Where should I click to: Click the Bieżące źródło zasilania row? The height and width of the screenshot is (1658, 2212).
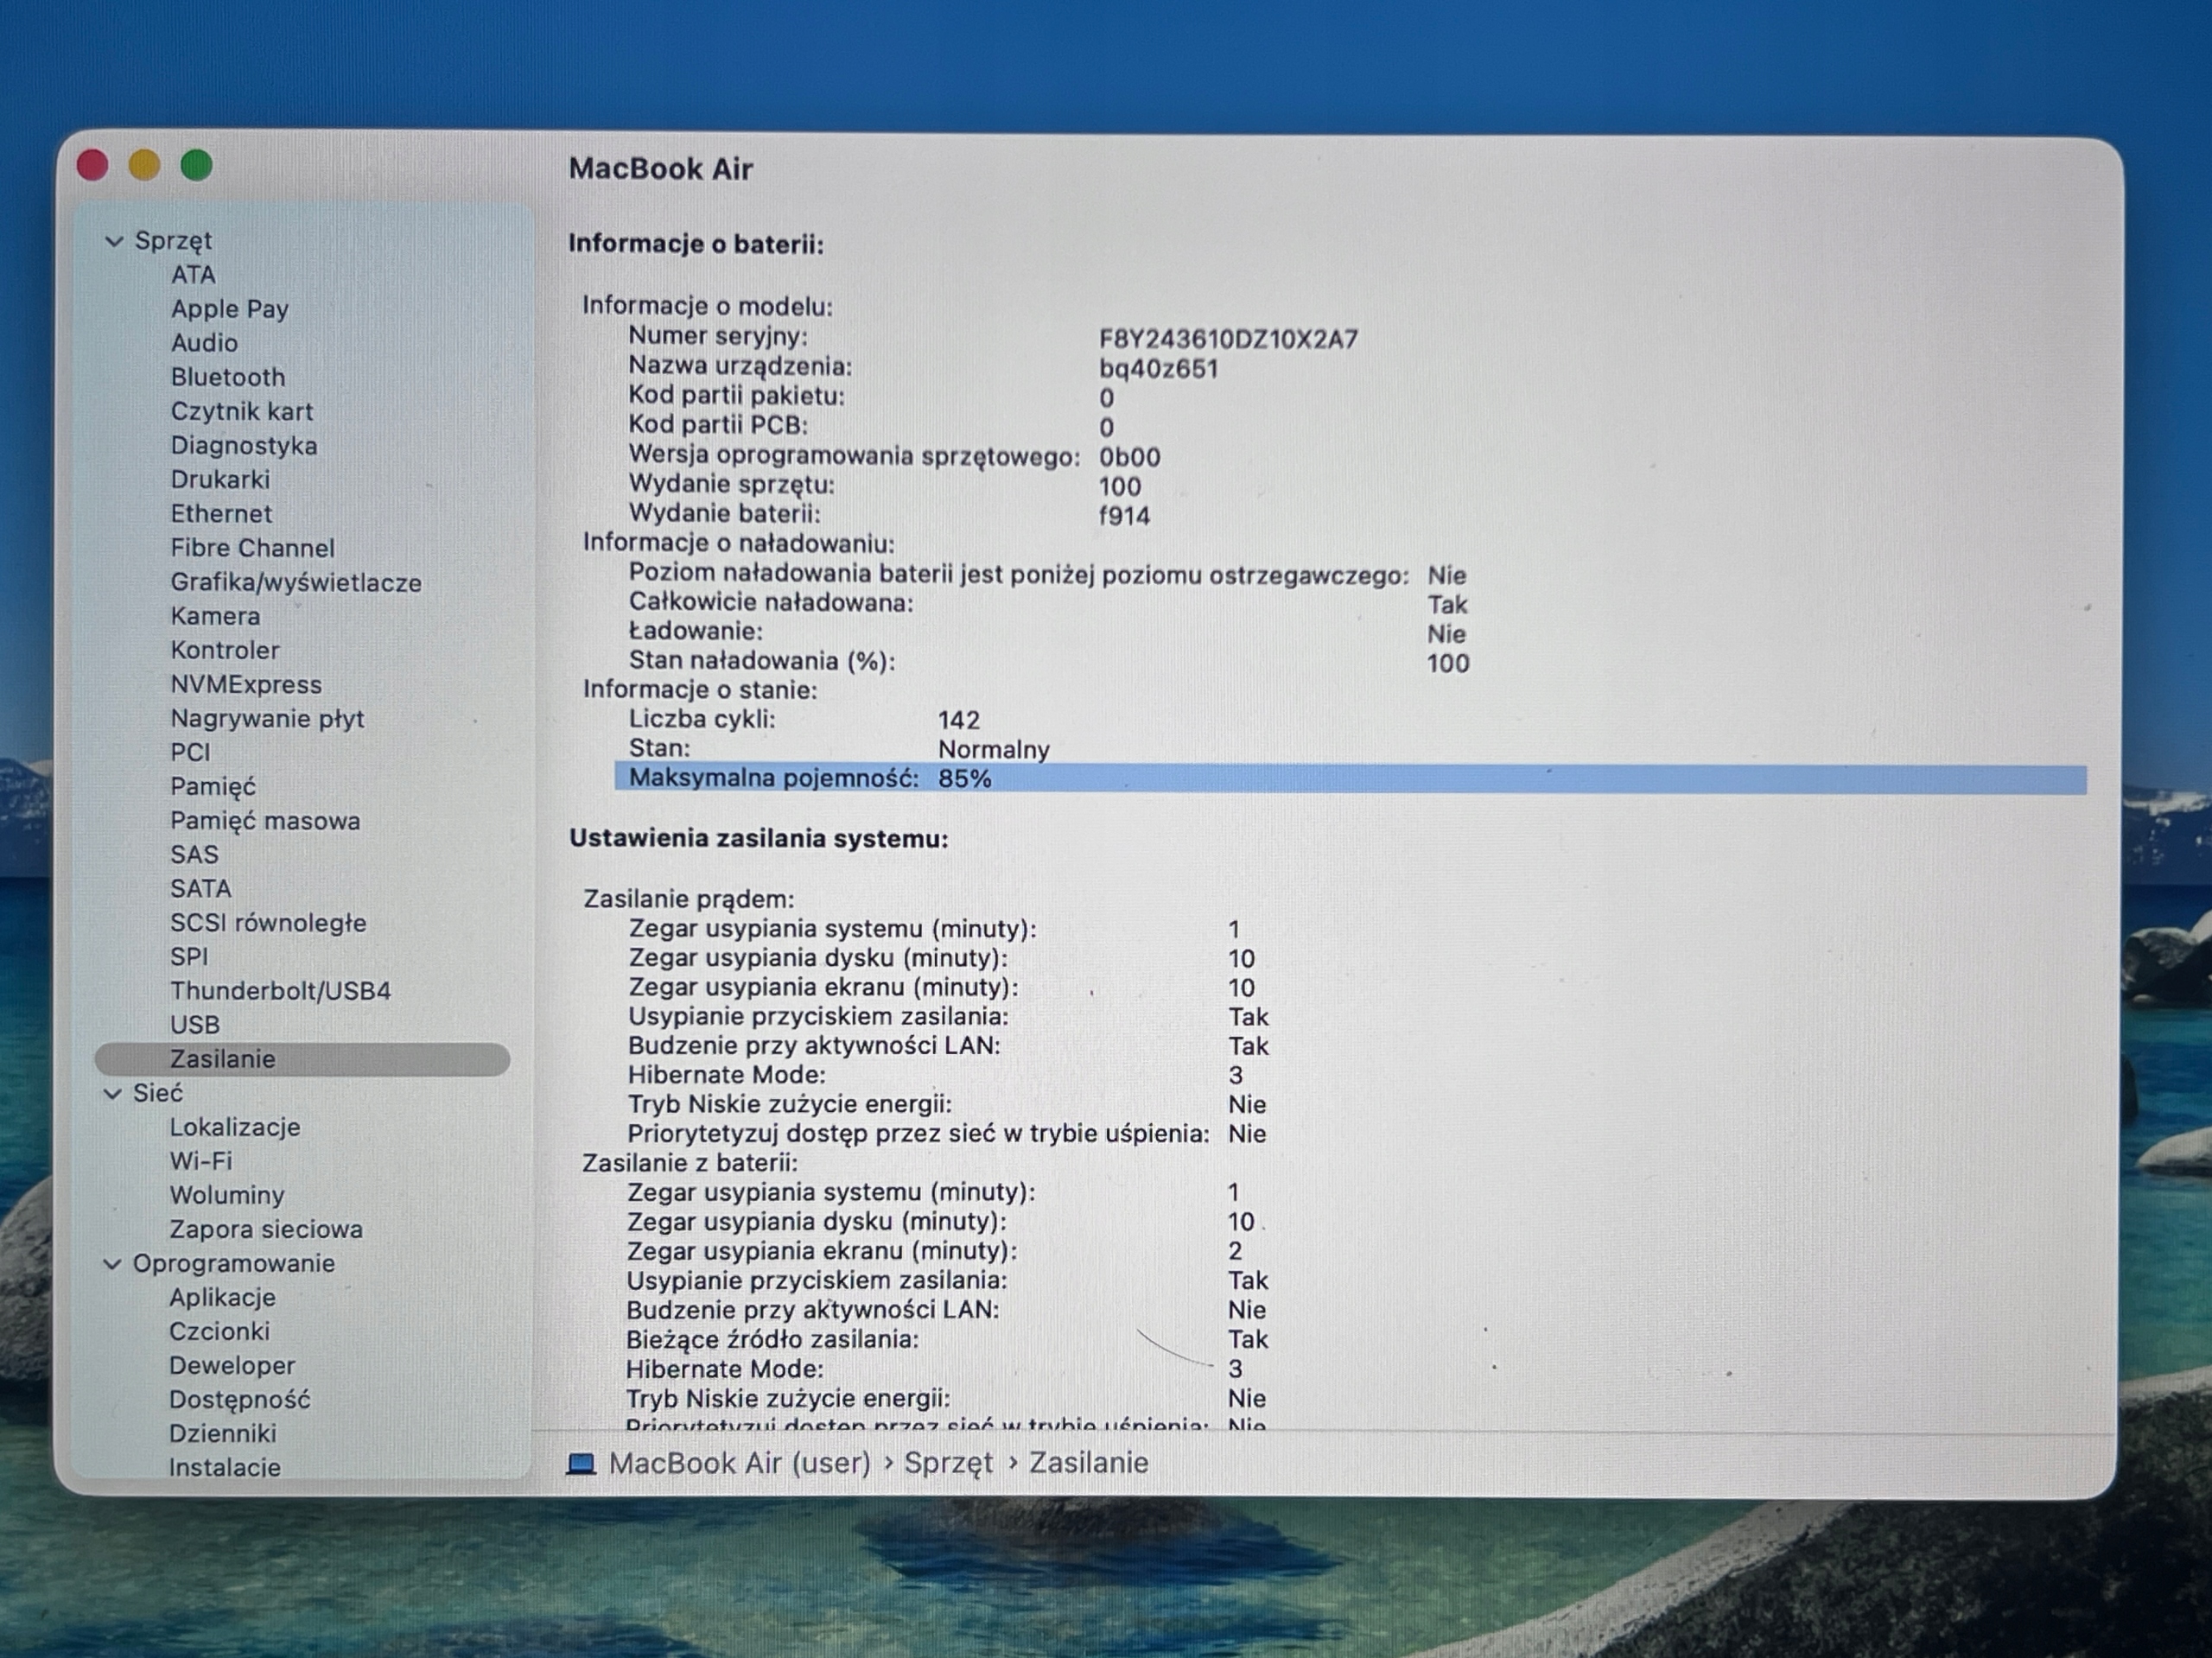(947, 1340)
